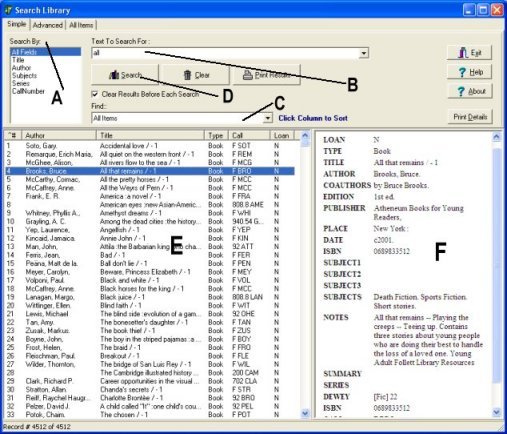Select the row for The book thief
Image resolution: width=507 pixels, height=434 pixels.
pyautogui.click(x=150, y=331)
